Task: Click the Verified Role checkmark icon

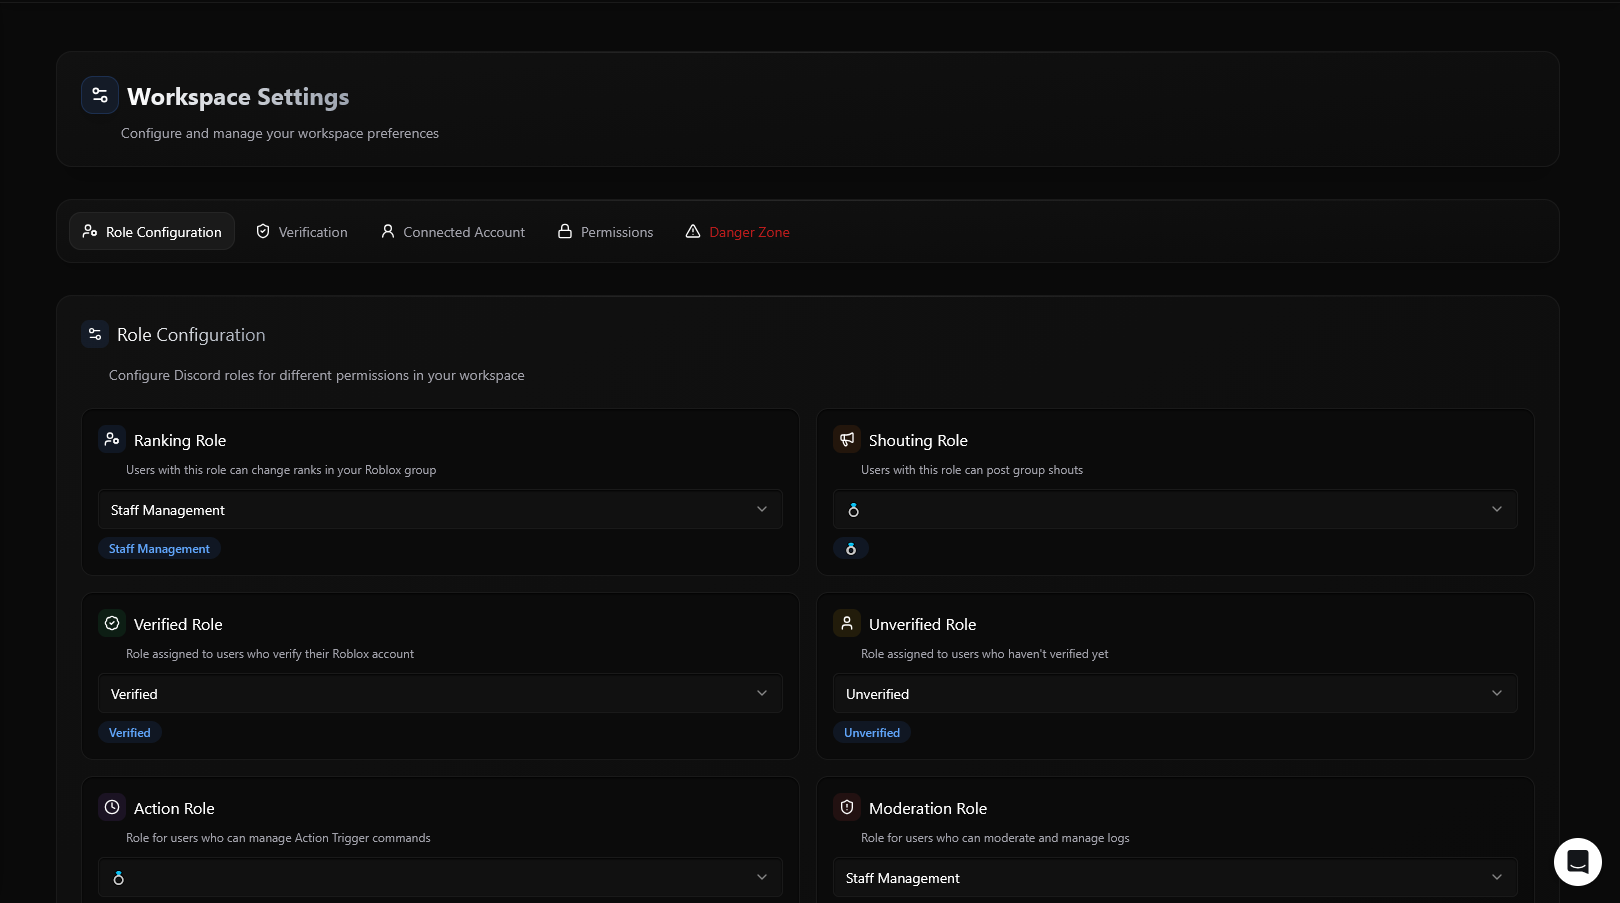Action: 112,624
